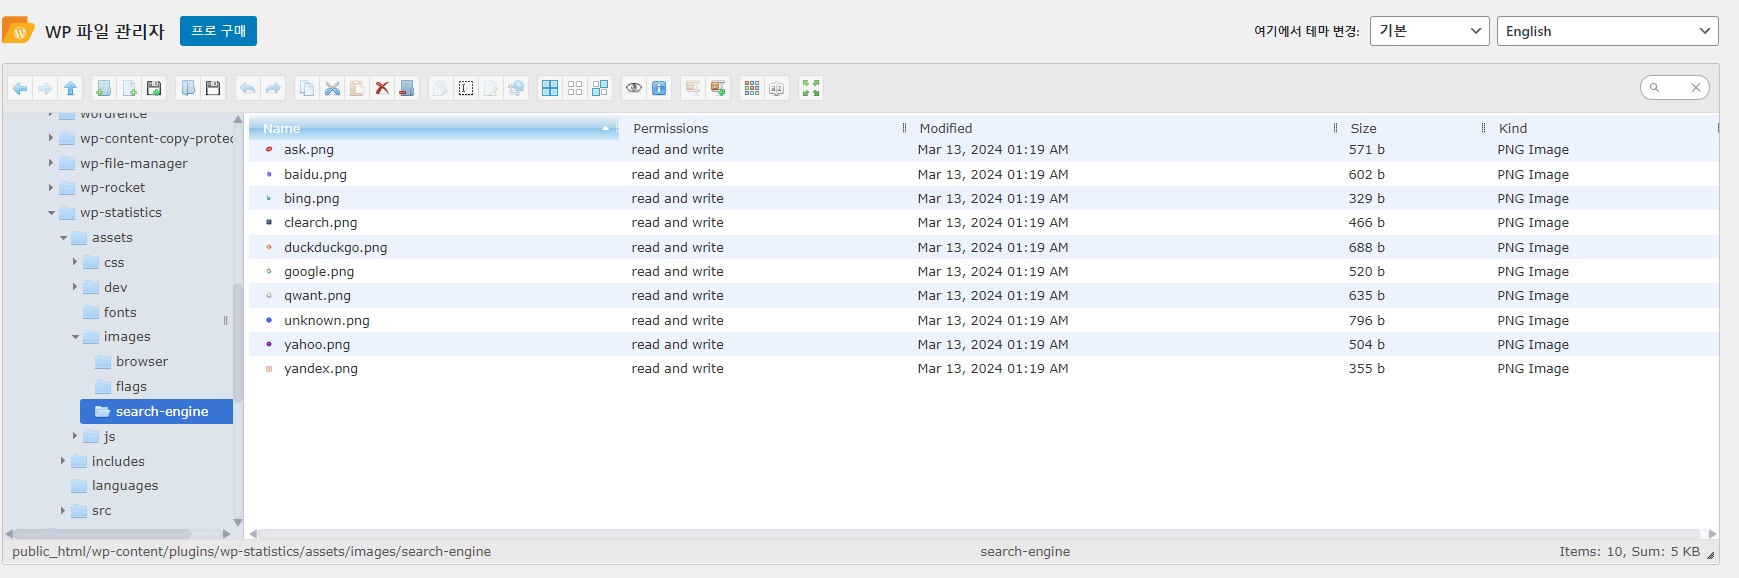The width and height of the screenshot is (1739, 578).
Task: Create a new file with toolbar icon
Action: 129,88
